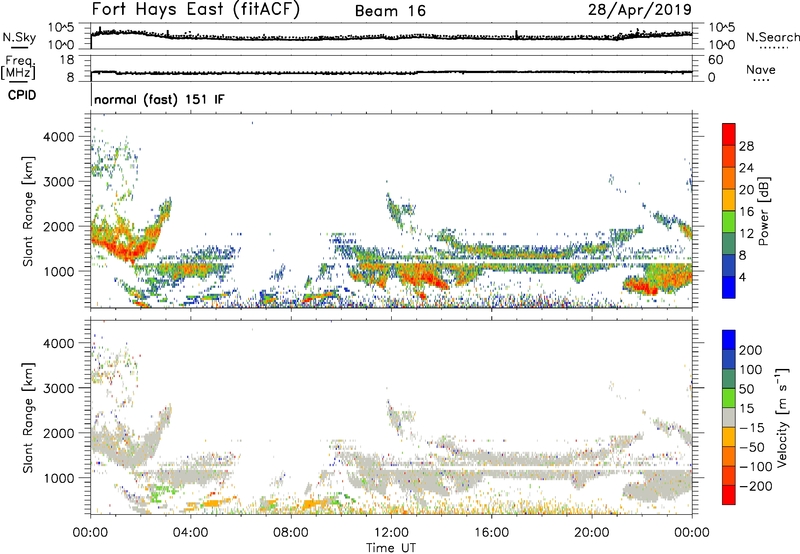Click the '08:00' time axis label

tap(291, 533)
